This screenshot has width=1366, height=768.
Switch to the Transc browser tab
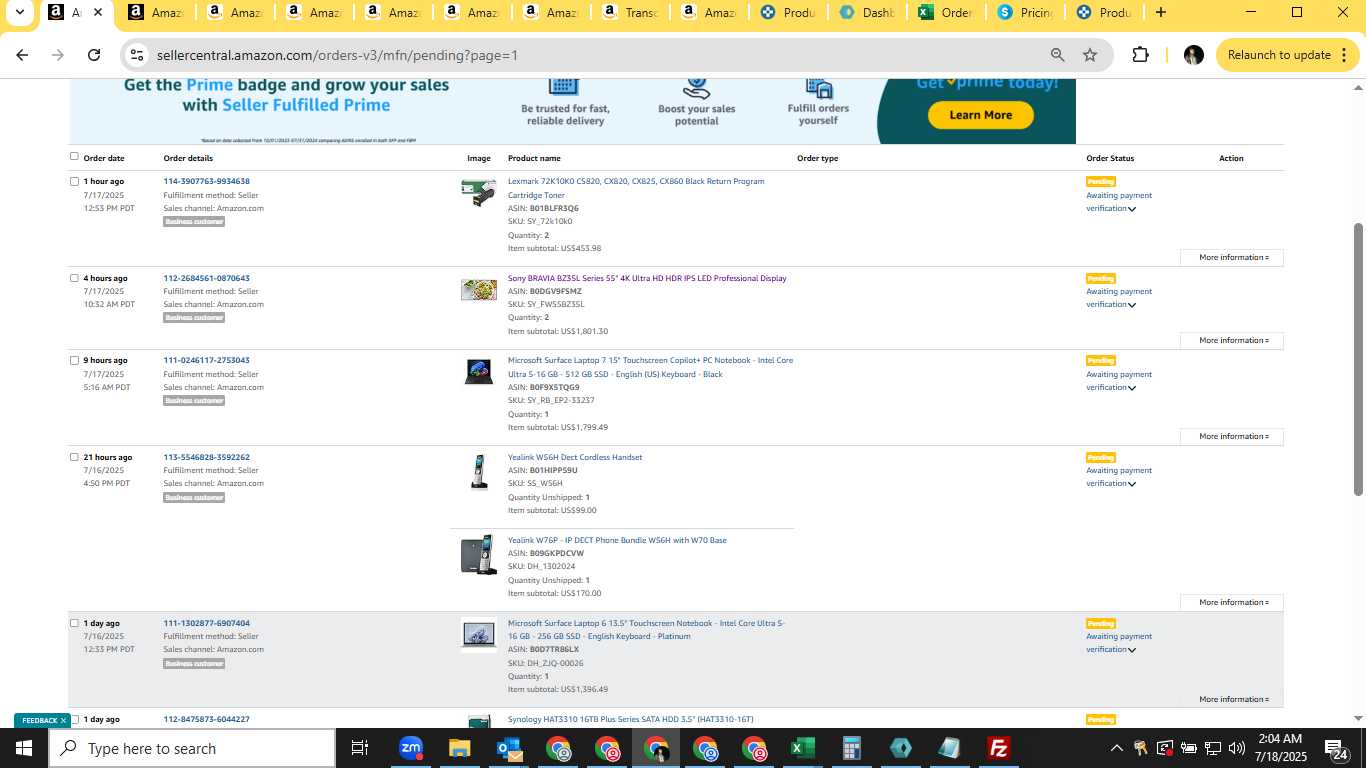point(630,13)
